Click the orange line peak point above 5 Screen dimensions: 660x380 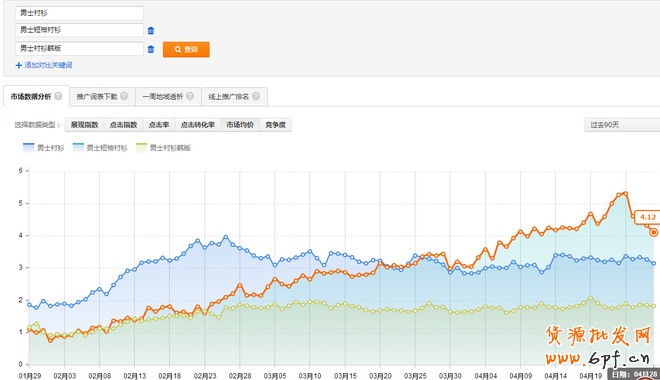[625, 194]
